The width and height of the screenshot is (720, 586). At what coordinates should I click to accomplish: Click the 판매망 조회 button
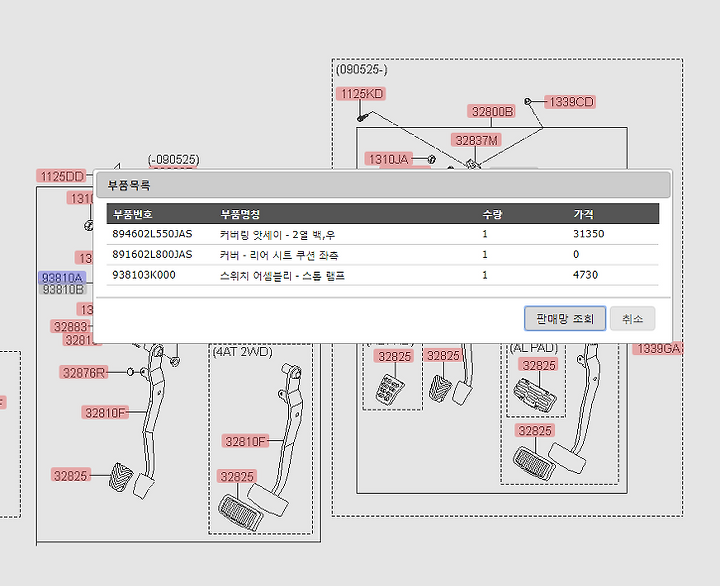coord(565,318)
